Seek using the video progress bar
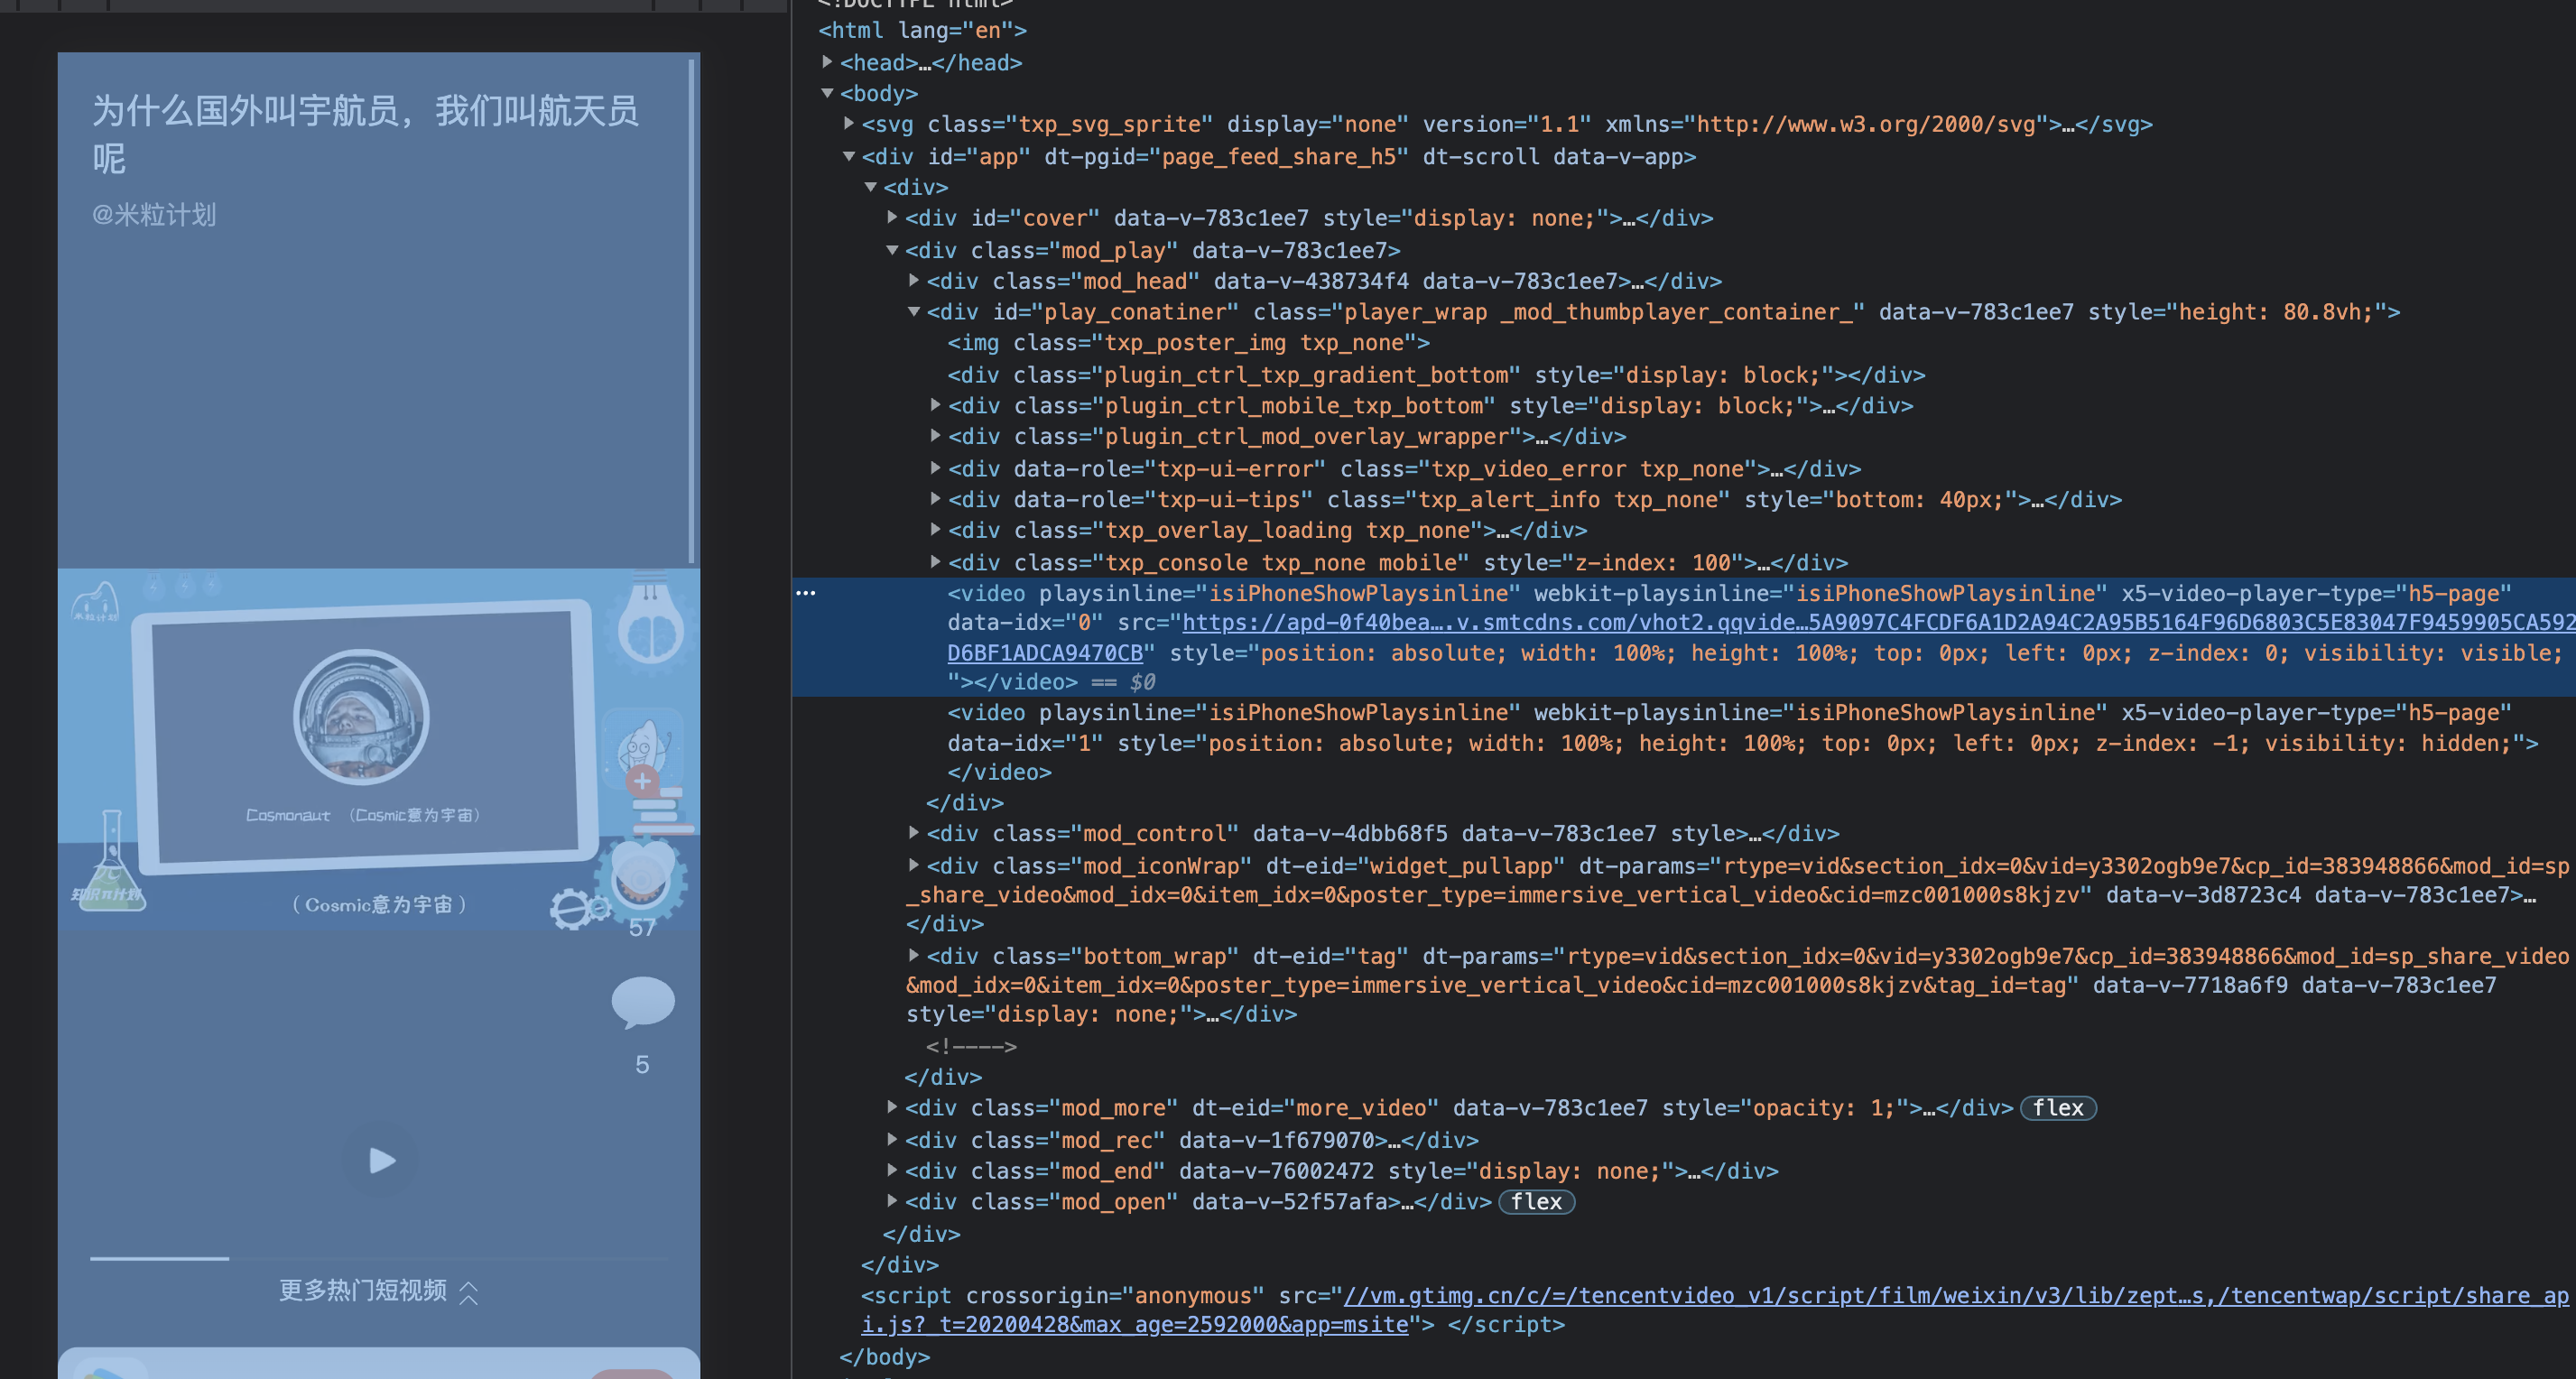The height and width of the screenshot is (1379, 2576). pos(379,1258)
